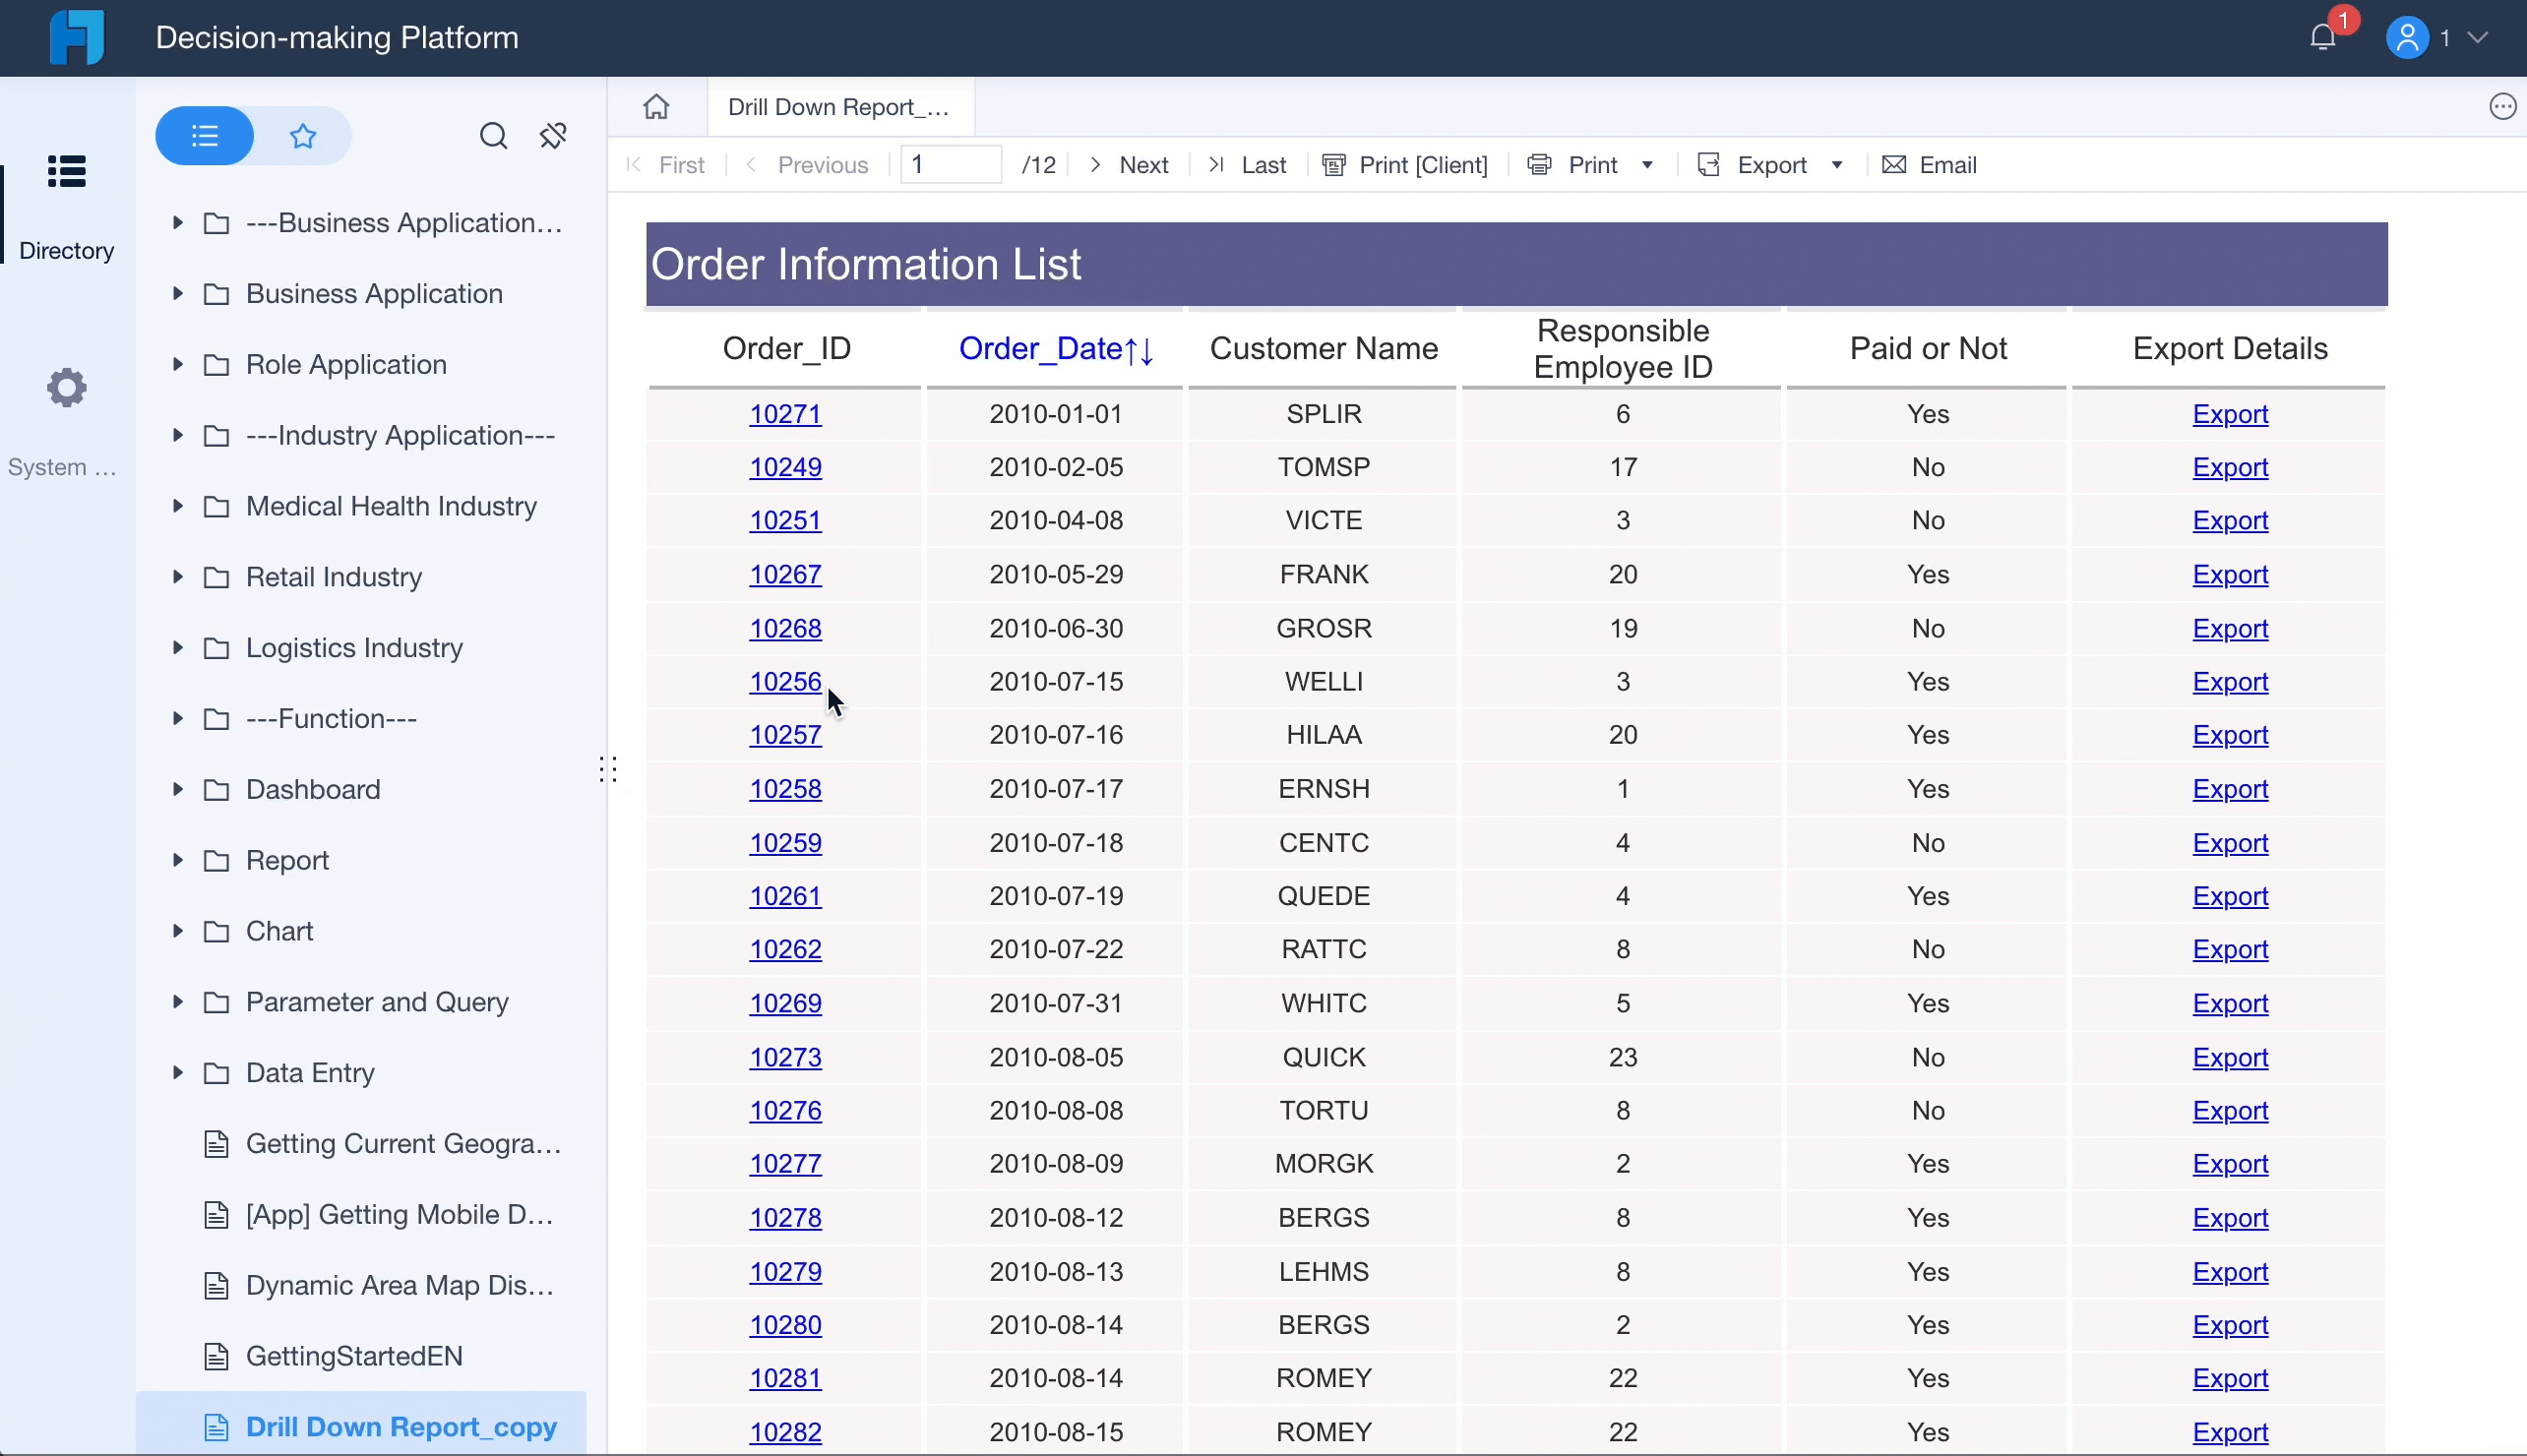The width and height of the screenshot is (2527, 1456).
Task: Click the page number input field
Action: [951, 165]
